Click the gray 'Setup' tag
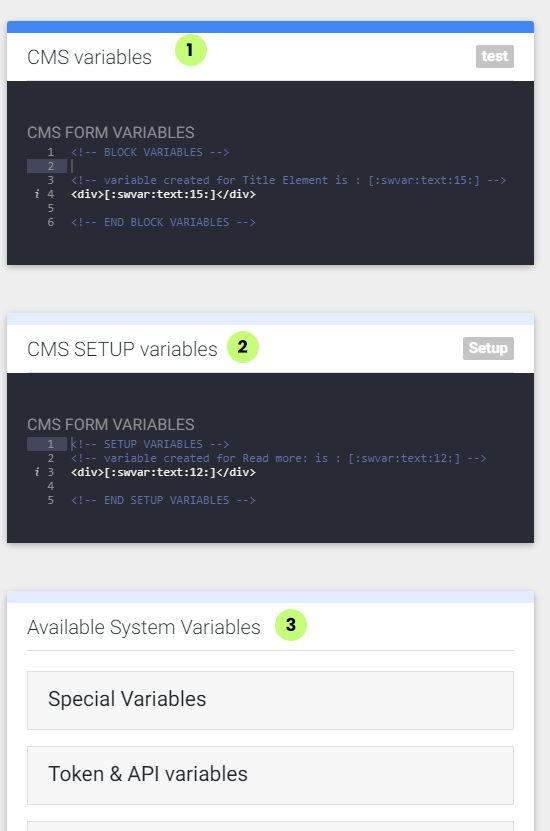 pyautogui.click(x=488, y=348)
